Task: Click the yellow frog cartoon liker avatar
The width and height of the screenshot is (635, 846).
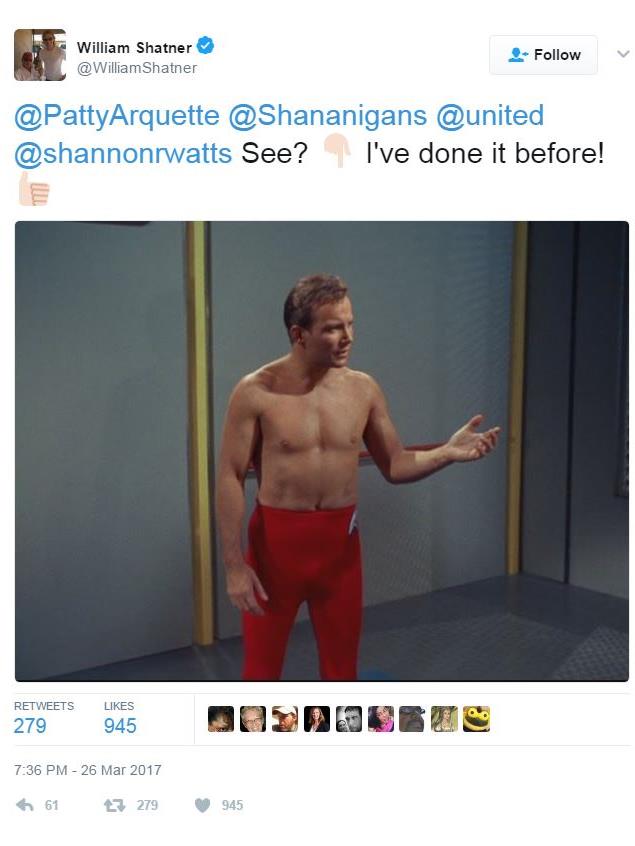Action: pos(476,719)
